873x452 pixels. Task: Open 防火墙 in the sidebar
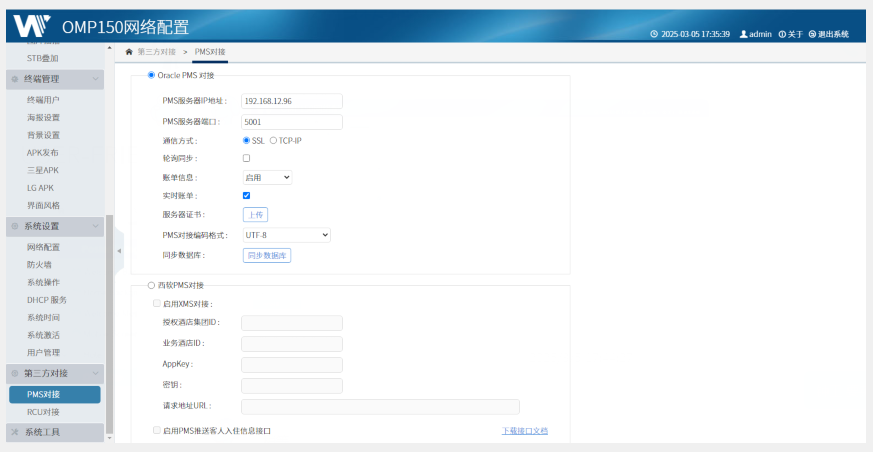[39, 265]
